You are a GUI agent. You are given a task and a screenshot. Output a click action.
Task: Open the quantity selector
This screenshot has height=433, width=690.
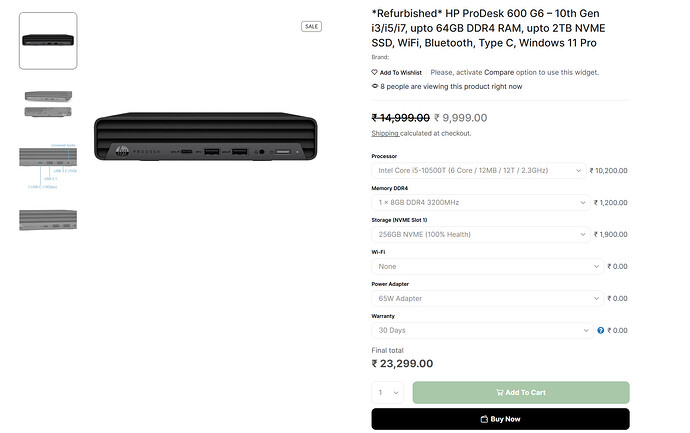coord(387,393)
